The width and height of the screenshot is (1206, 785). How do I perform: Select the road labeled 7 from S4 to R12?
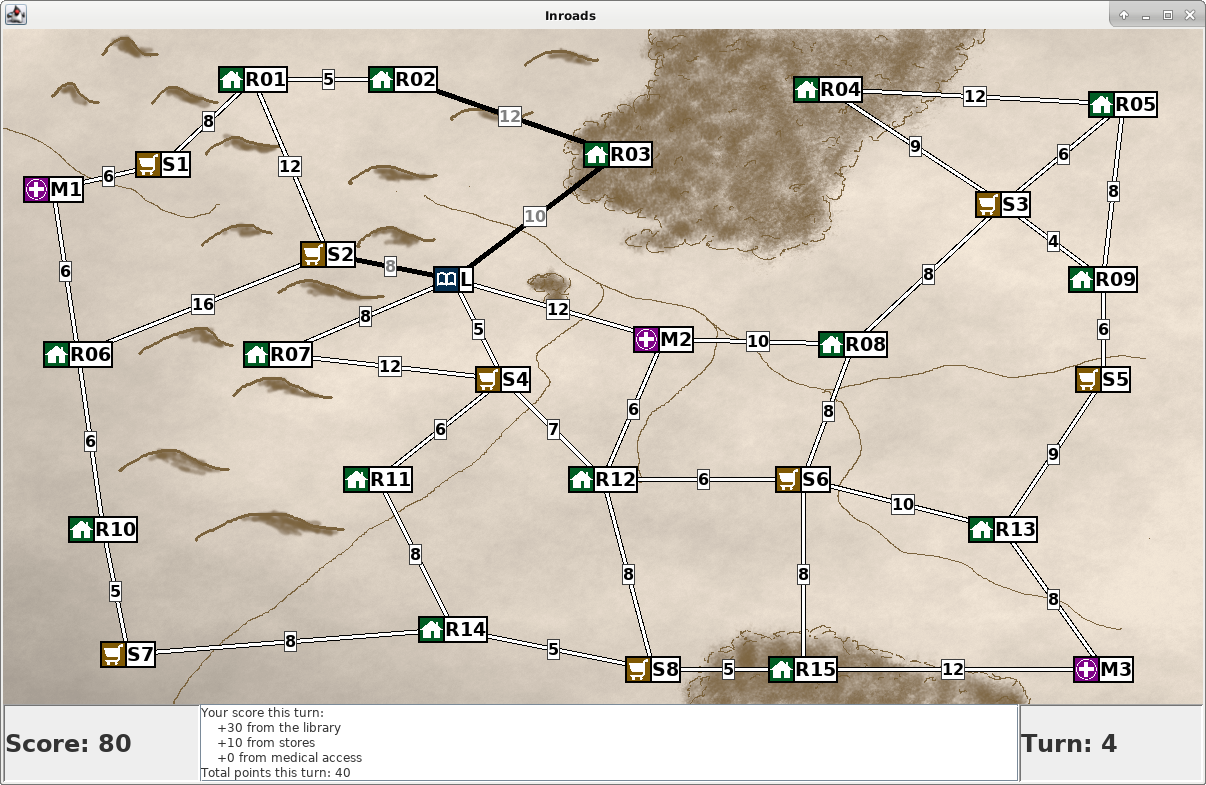pos(553,430)
